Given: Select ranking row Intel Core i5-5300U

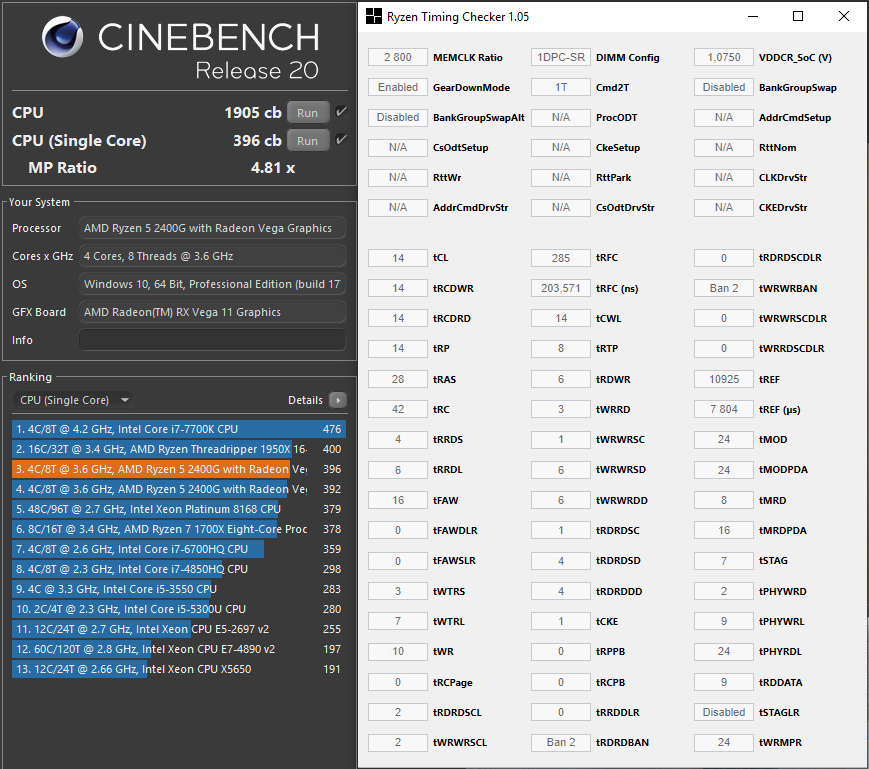Looking at the screenshot, I should click(178, 609).
